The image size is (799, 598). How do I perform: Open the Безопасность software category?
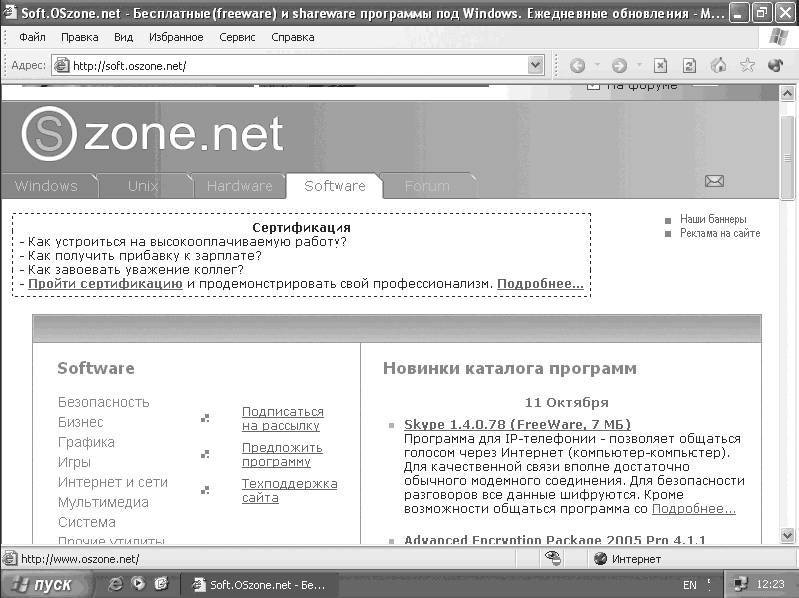pos(103,402)
